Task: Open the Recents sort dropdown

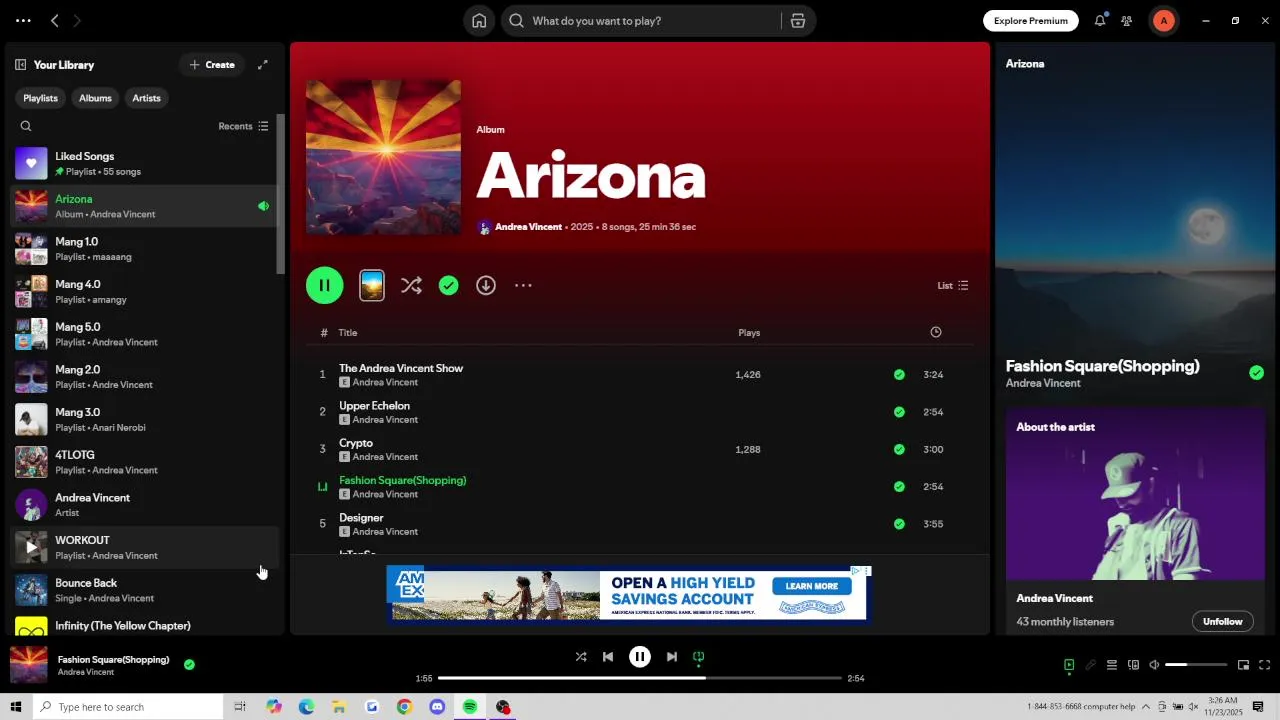Action: (243, 126)
